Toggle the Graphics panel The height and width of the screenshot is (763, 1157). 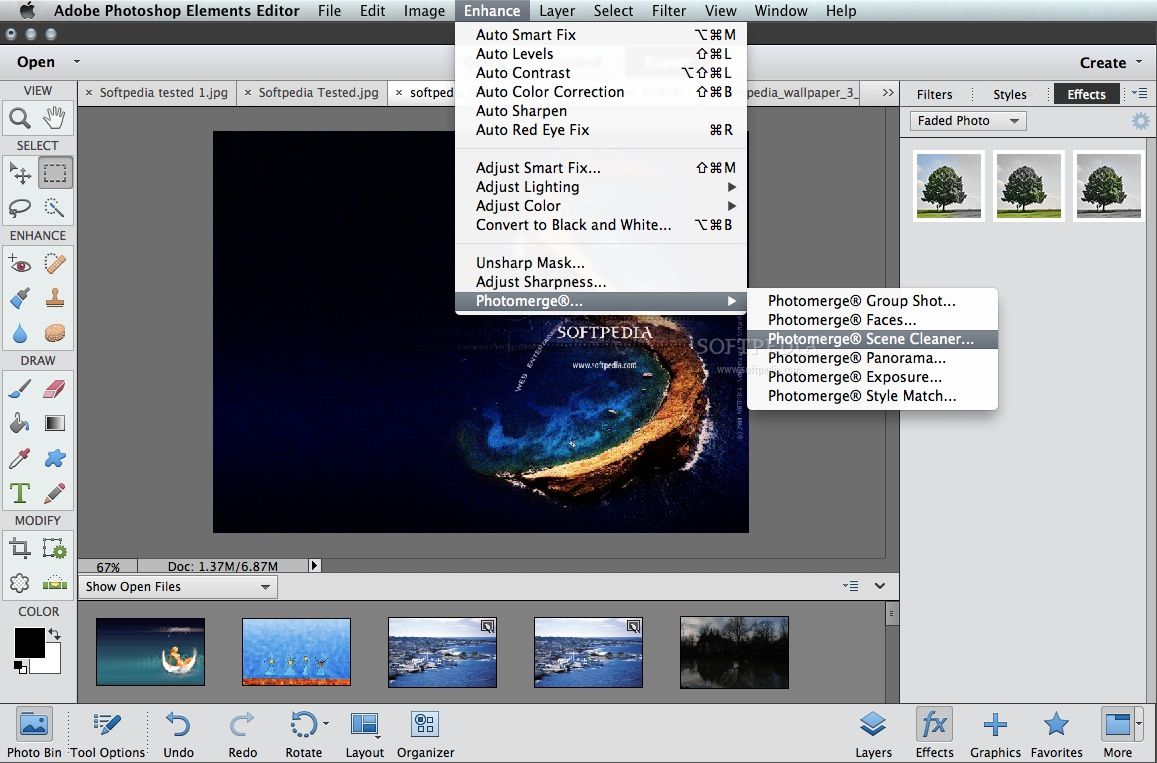995,733
